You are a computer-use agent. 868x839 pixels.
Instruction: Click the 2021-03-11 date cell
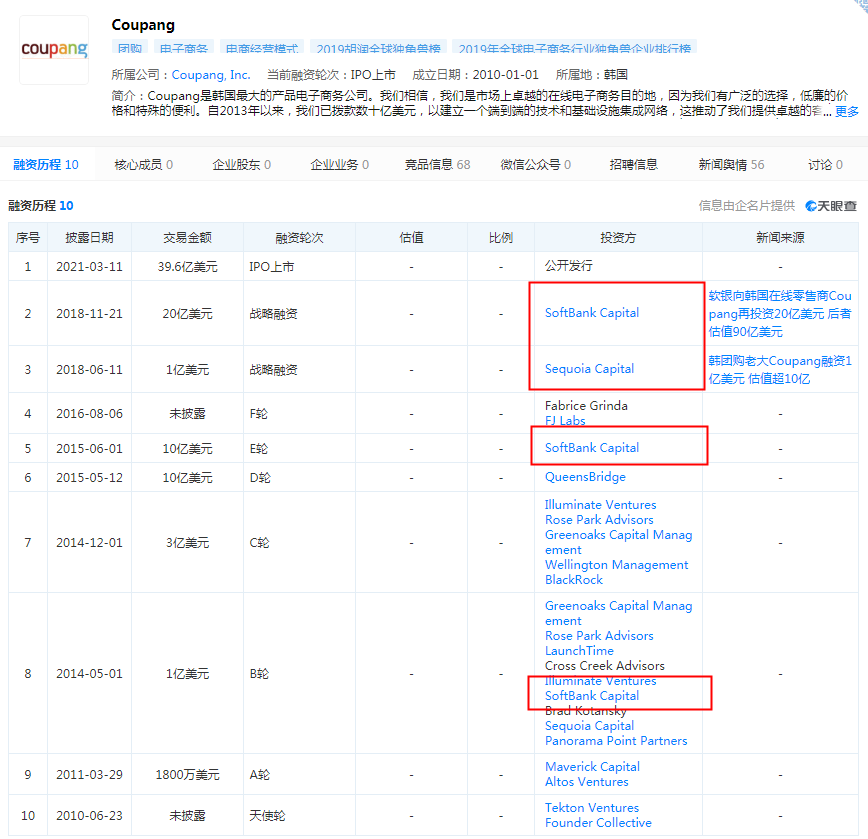(x=89, y=266)
